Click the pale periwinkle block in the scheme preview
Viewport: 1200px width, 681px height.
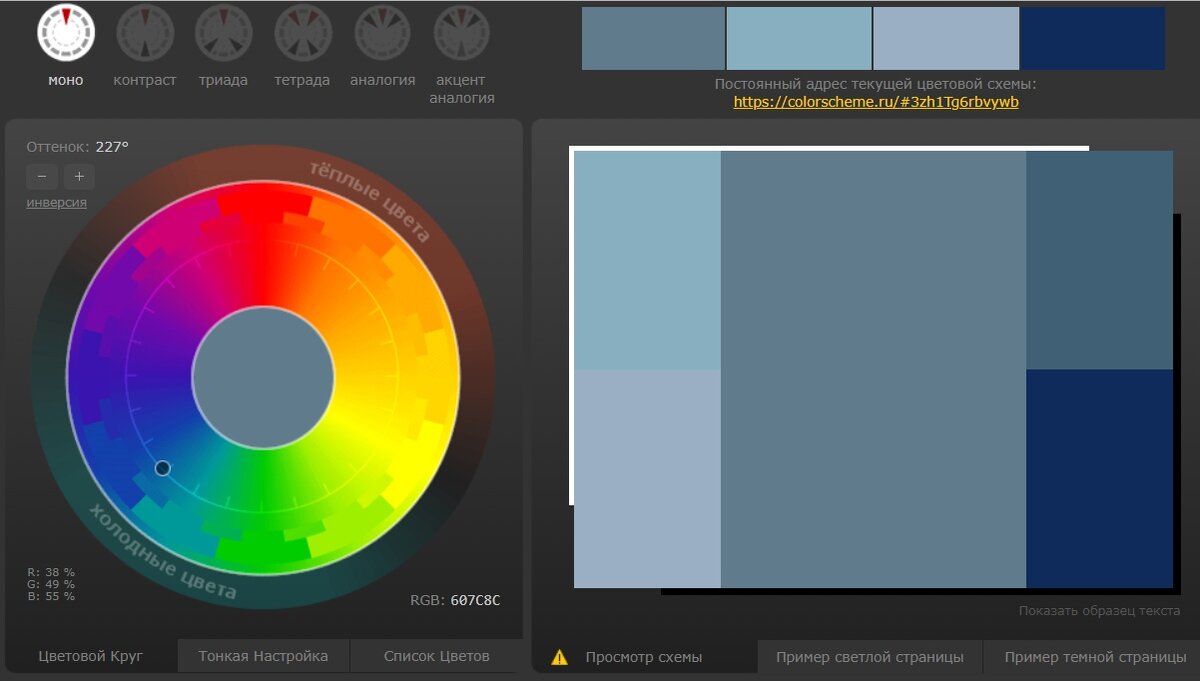(x=647, y=479)
